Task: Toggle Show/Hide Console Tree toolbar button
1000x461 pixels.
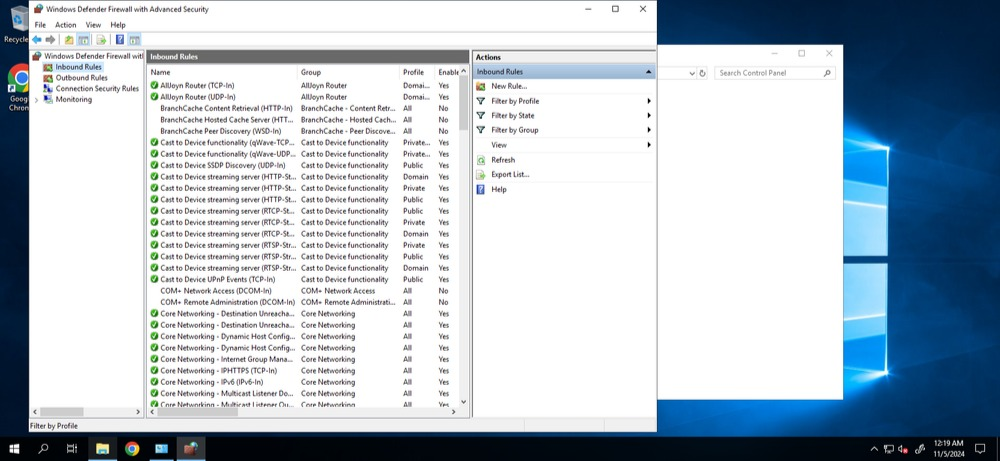Action: point(84,40)
